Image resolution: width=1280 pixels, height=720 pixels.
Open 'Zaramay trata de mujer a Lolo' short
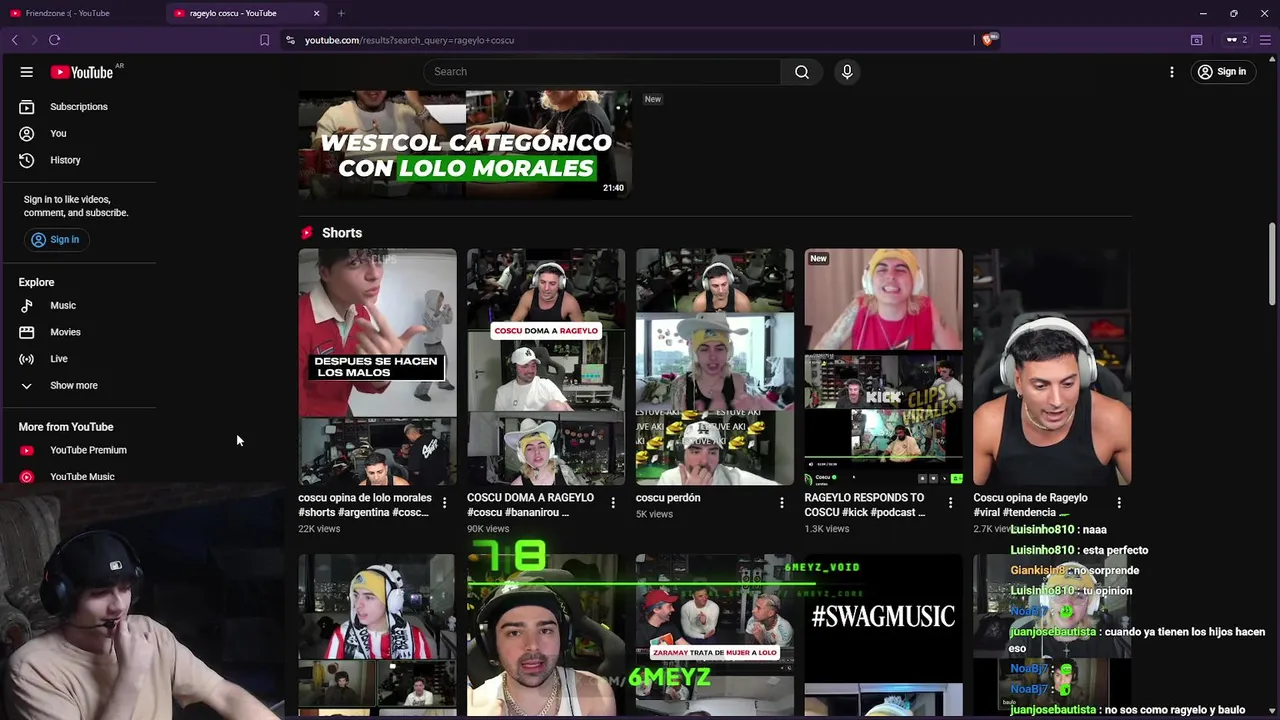715,636
